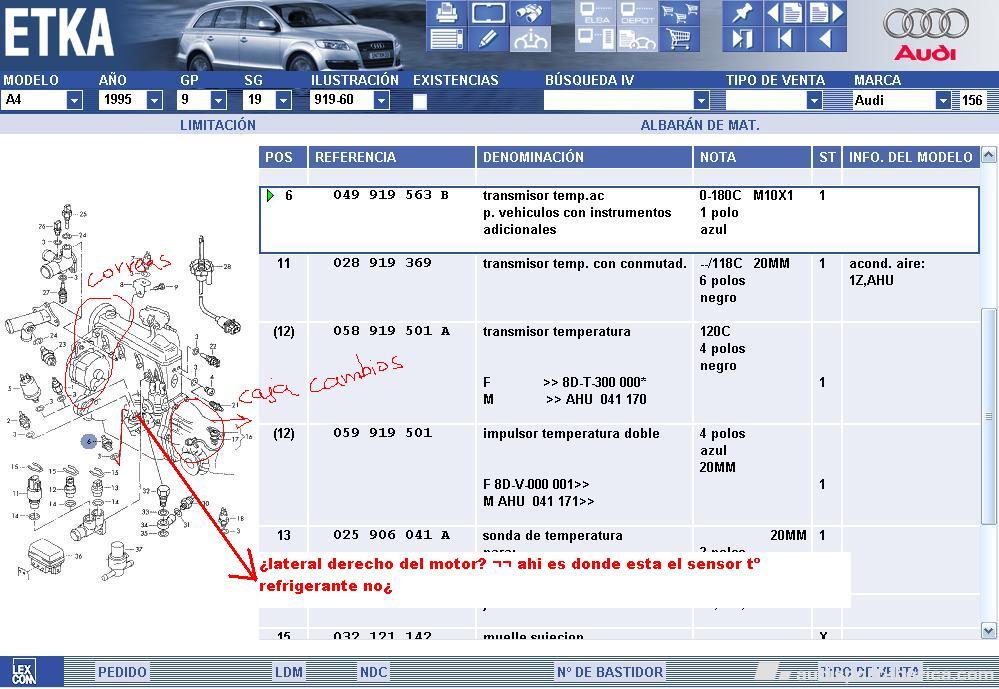
Task: Open the Marca dropdown showing Audi
Action: tap(943, 100)
